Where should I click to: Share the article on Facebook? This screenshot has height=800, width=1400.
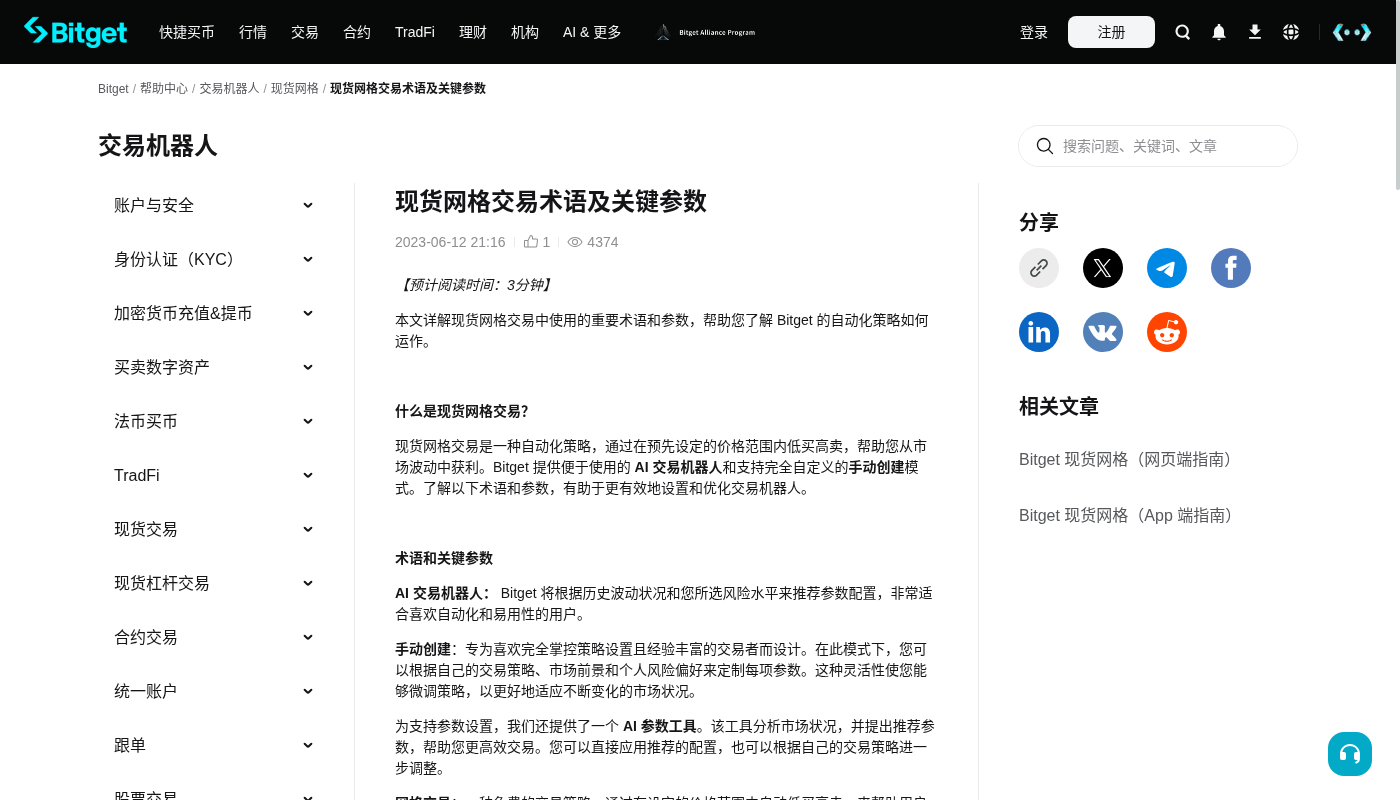click(x=1231, y=268)
